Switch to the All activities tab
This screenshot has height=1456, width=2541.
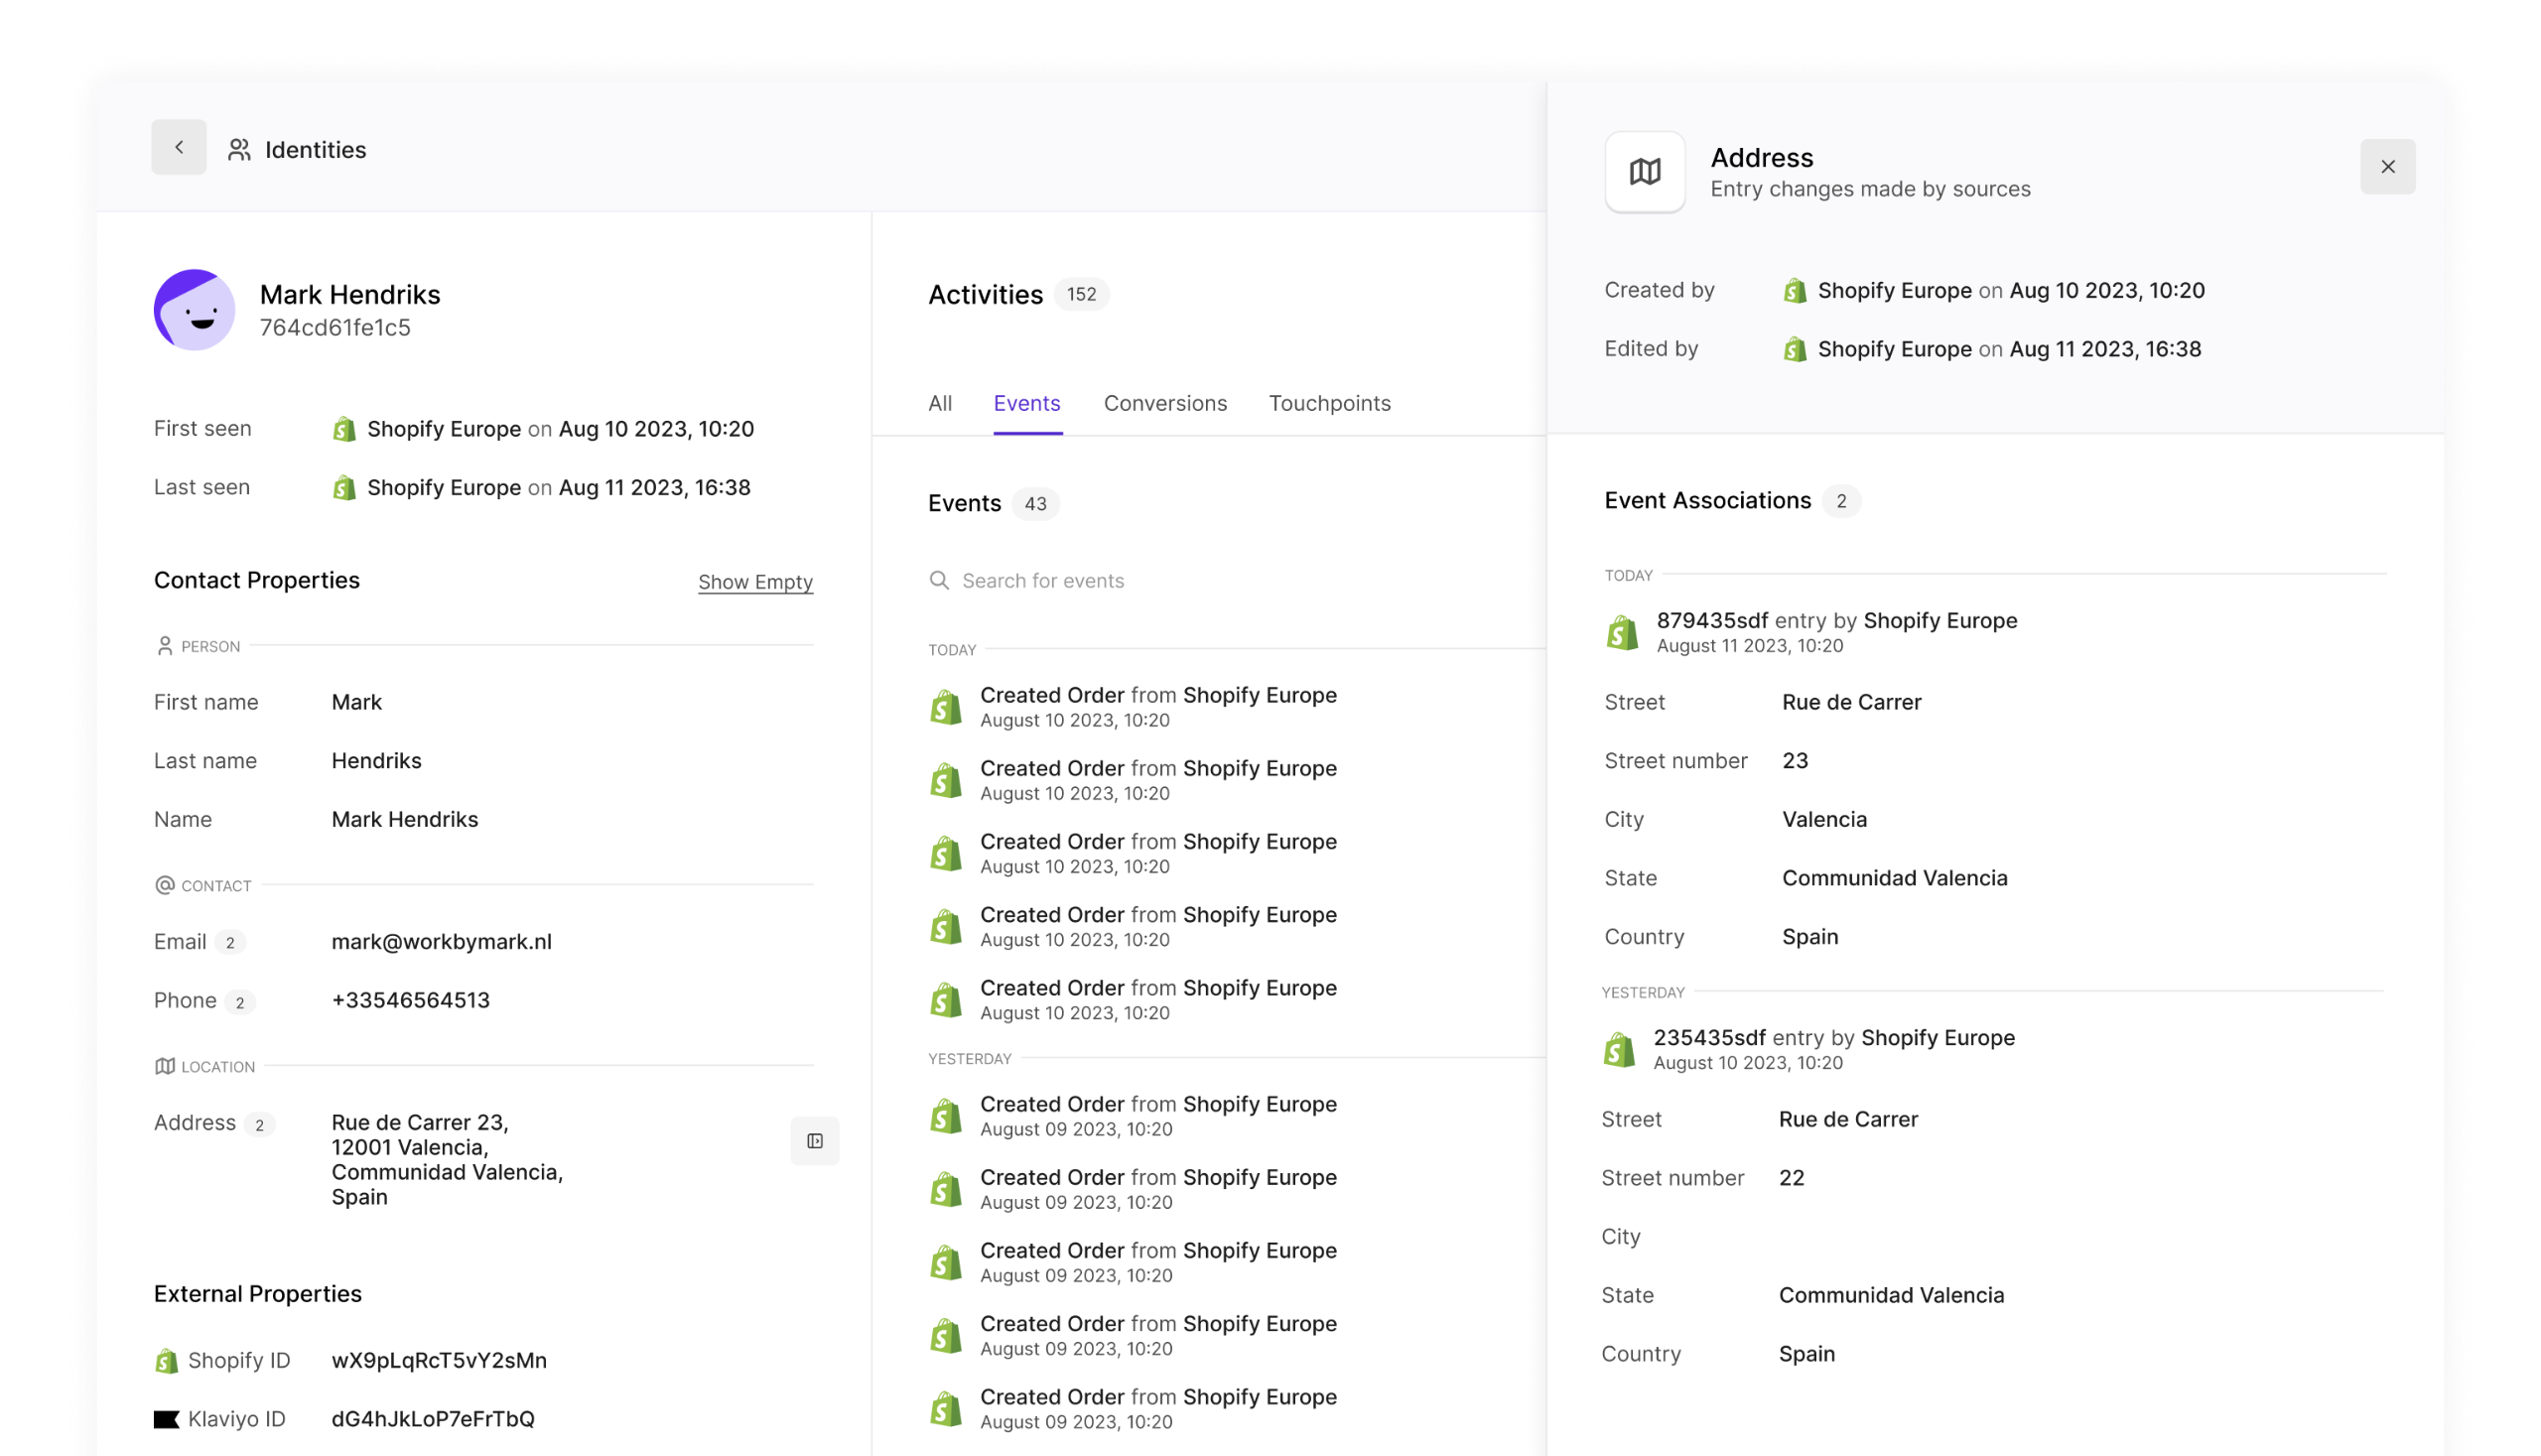tap(939, 403)
